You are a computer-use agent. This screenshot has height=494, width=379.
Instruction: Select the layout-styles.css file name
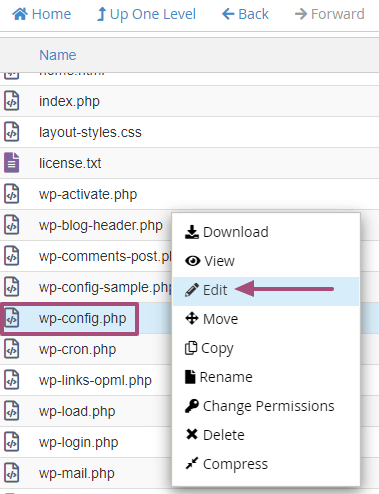[x=90, y=132]
